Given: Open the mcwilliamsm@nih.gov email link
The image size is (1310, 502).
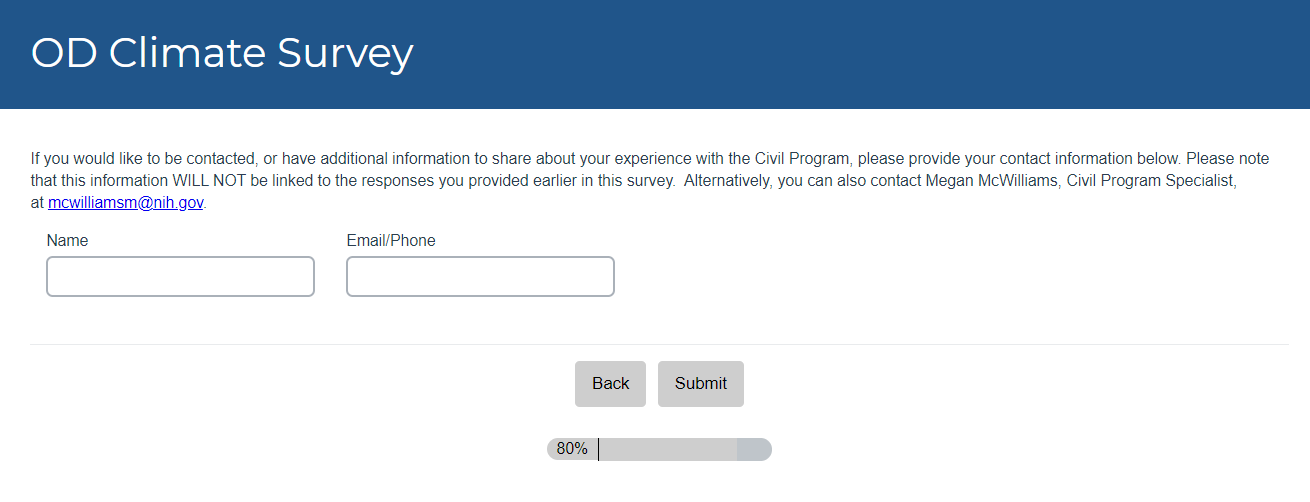Looking at the screenshot, I should (125, 202).
